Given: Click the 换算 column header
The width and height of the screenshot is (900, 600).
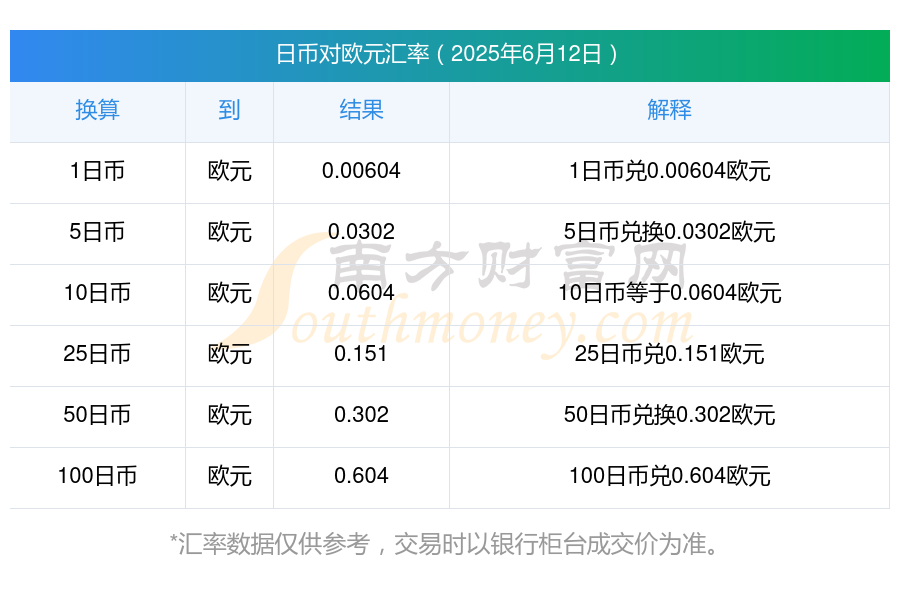Looking at the screenshot, I should (x=98, y=110).
